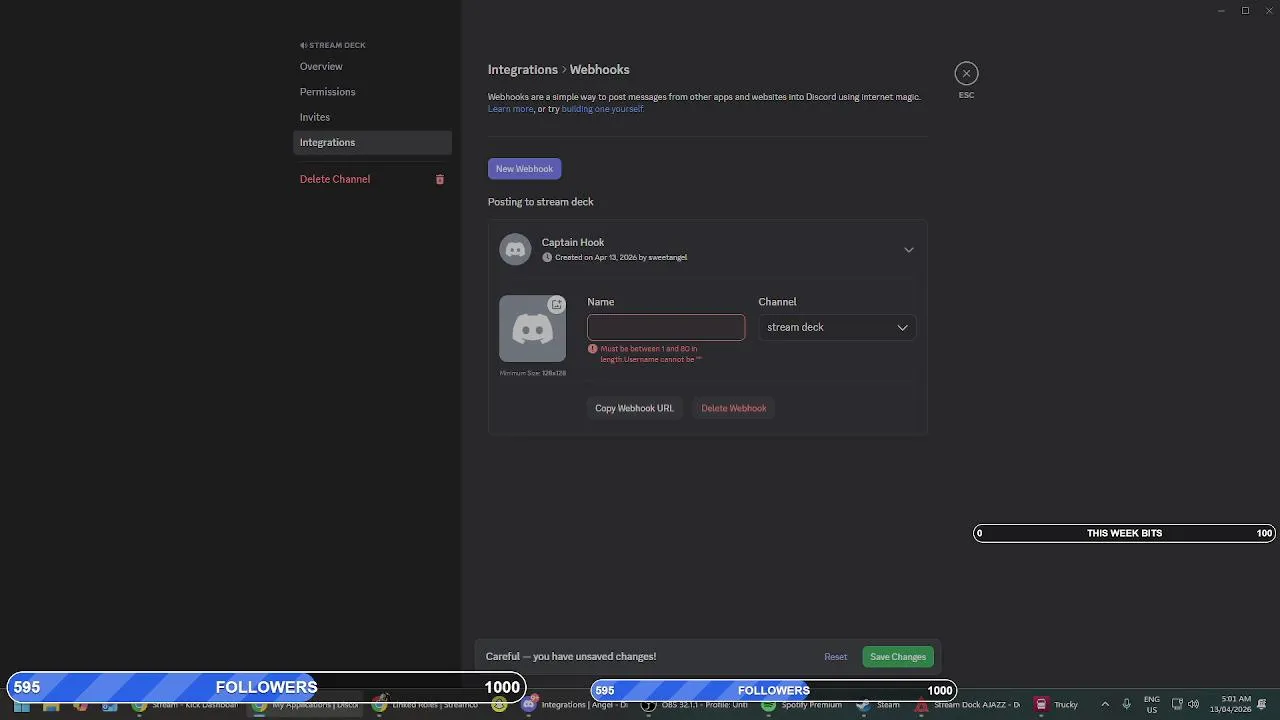Click the speaker volume icon in the system tray
This screenshot has width=1280, height=720.
pos(1193,705)
